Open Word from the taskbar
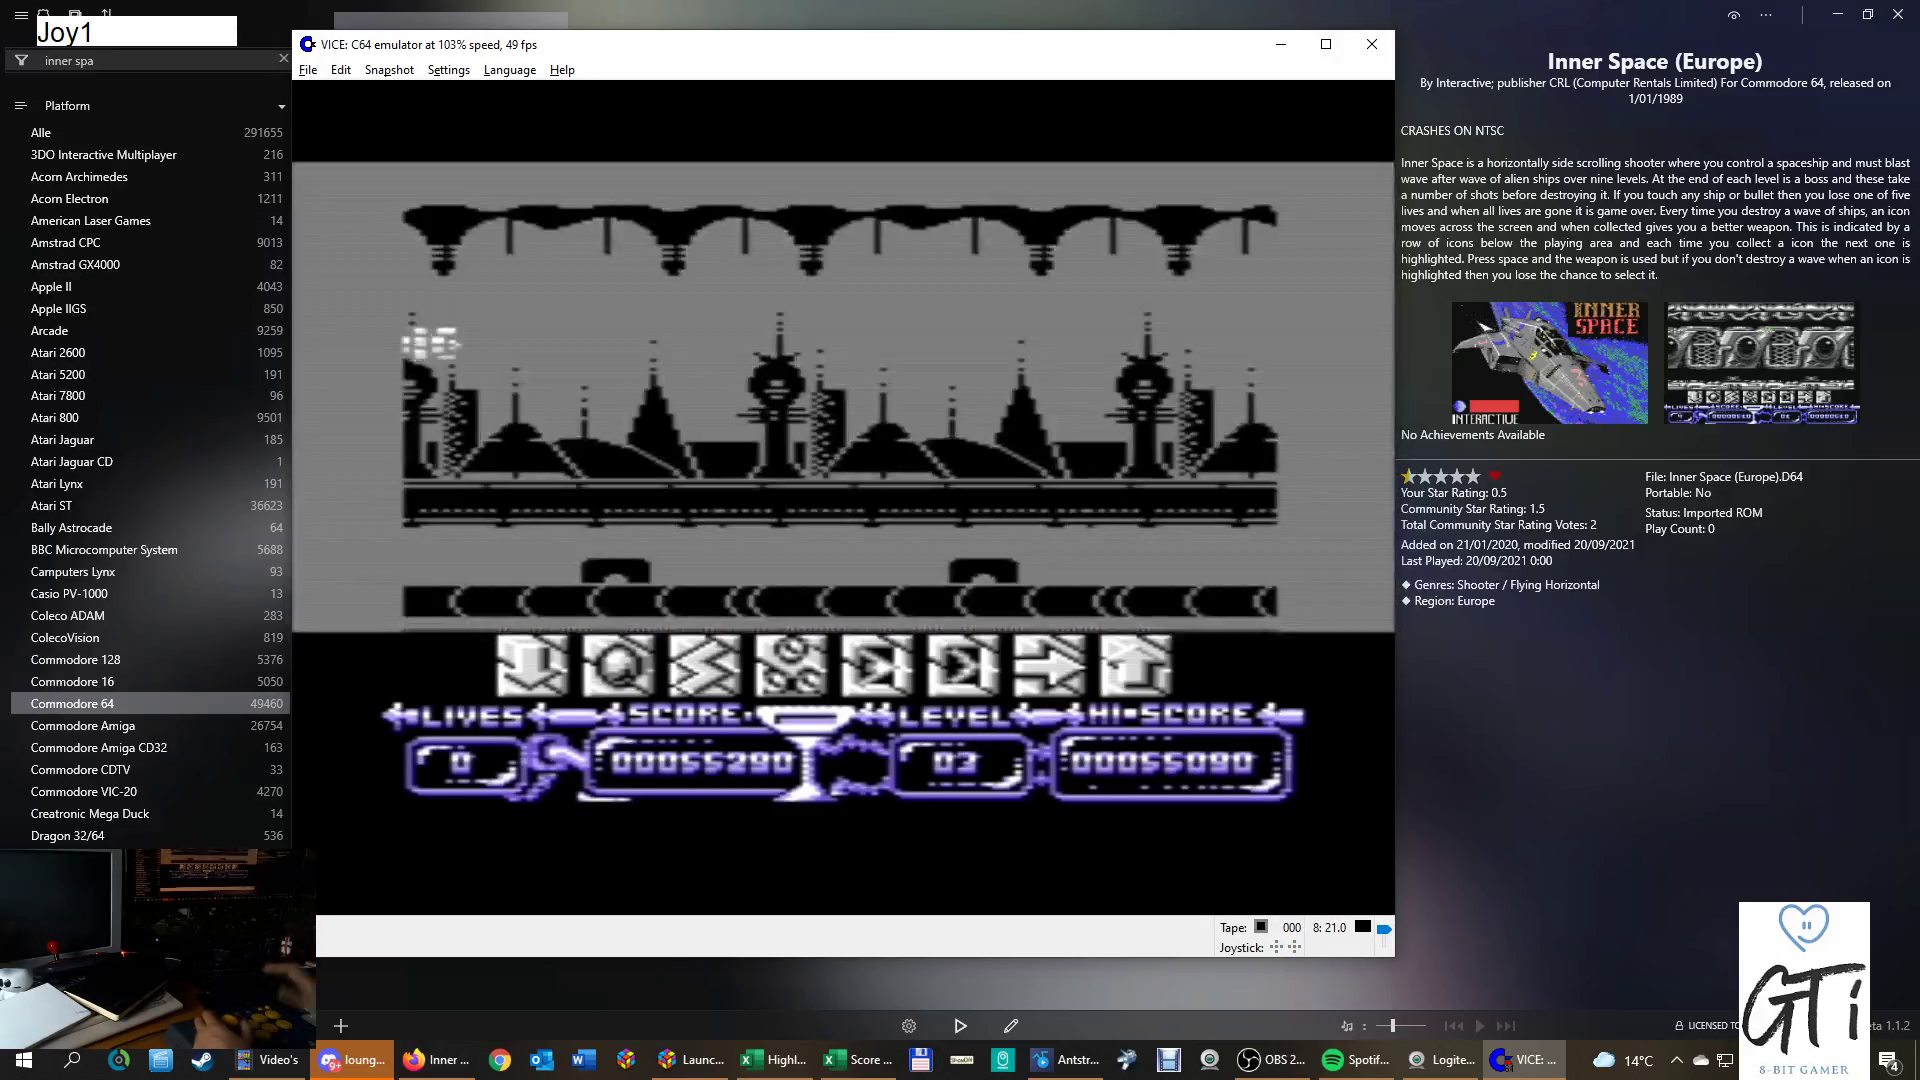This screenshot has width=1920, height=1080. pos(584,1060)
